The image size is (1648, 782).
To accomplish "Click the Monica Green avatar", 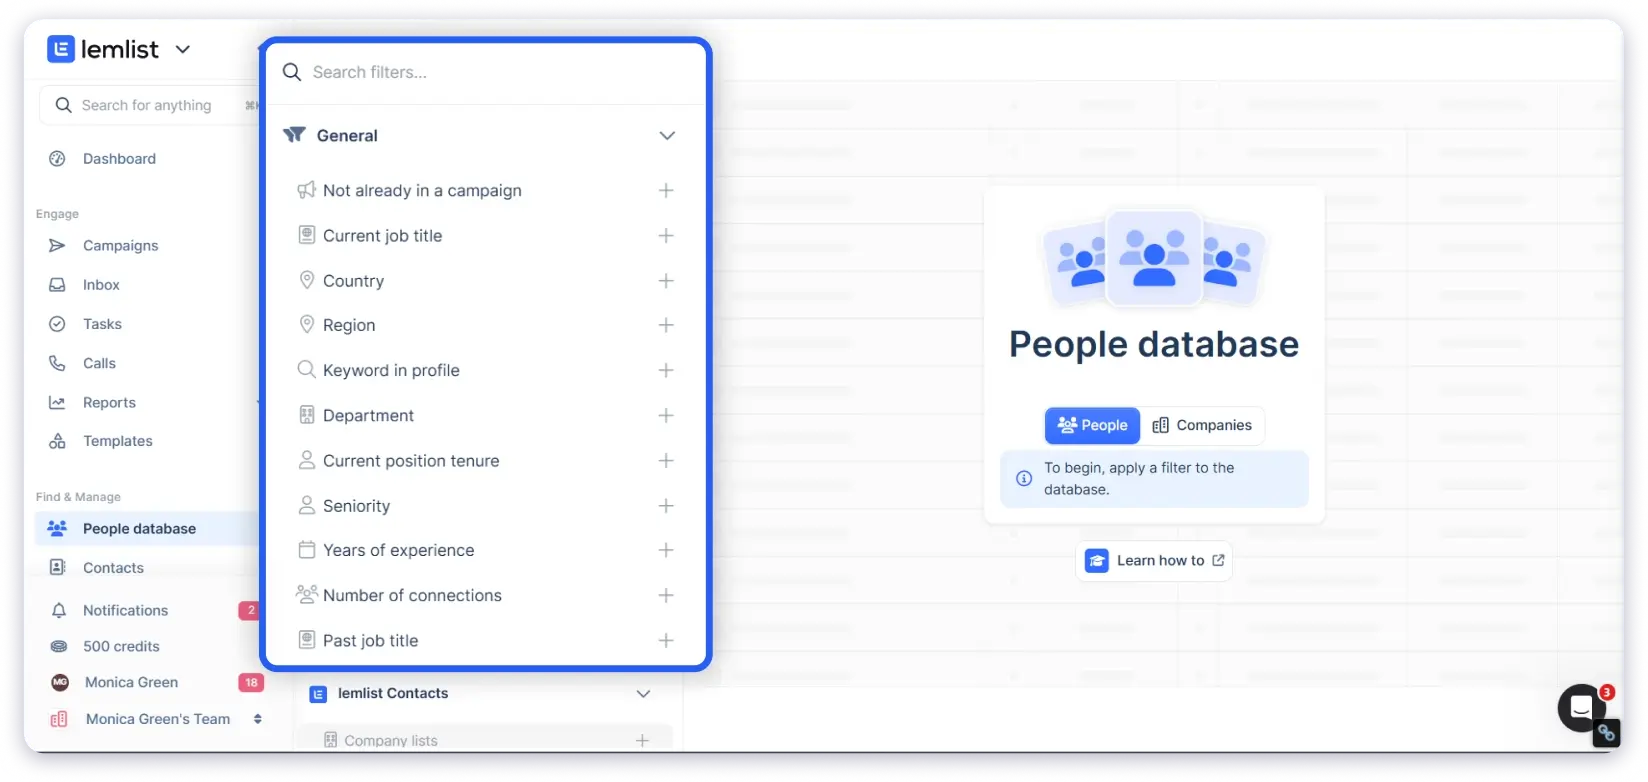I will point(60,682).
